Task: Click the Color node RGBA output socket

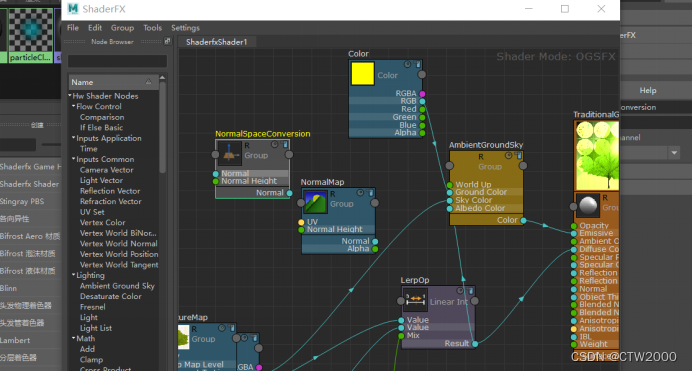Action: 423,93
